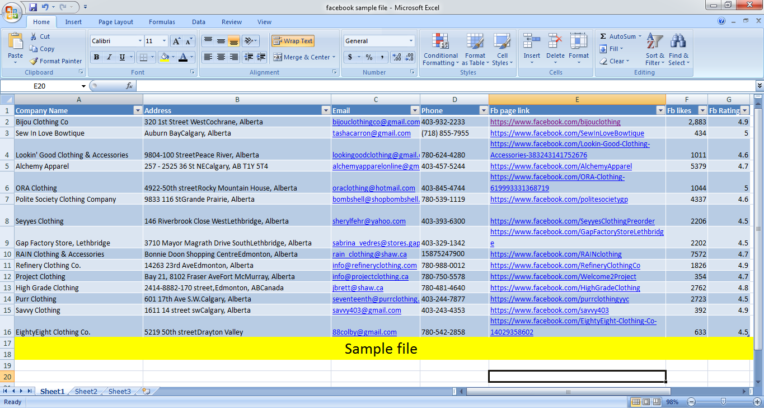
Task: Open Format as Table gallery
Action: 474,50
